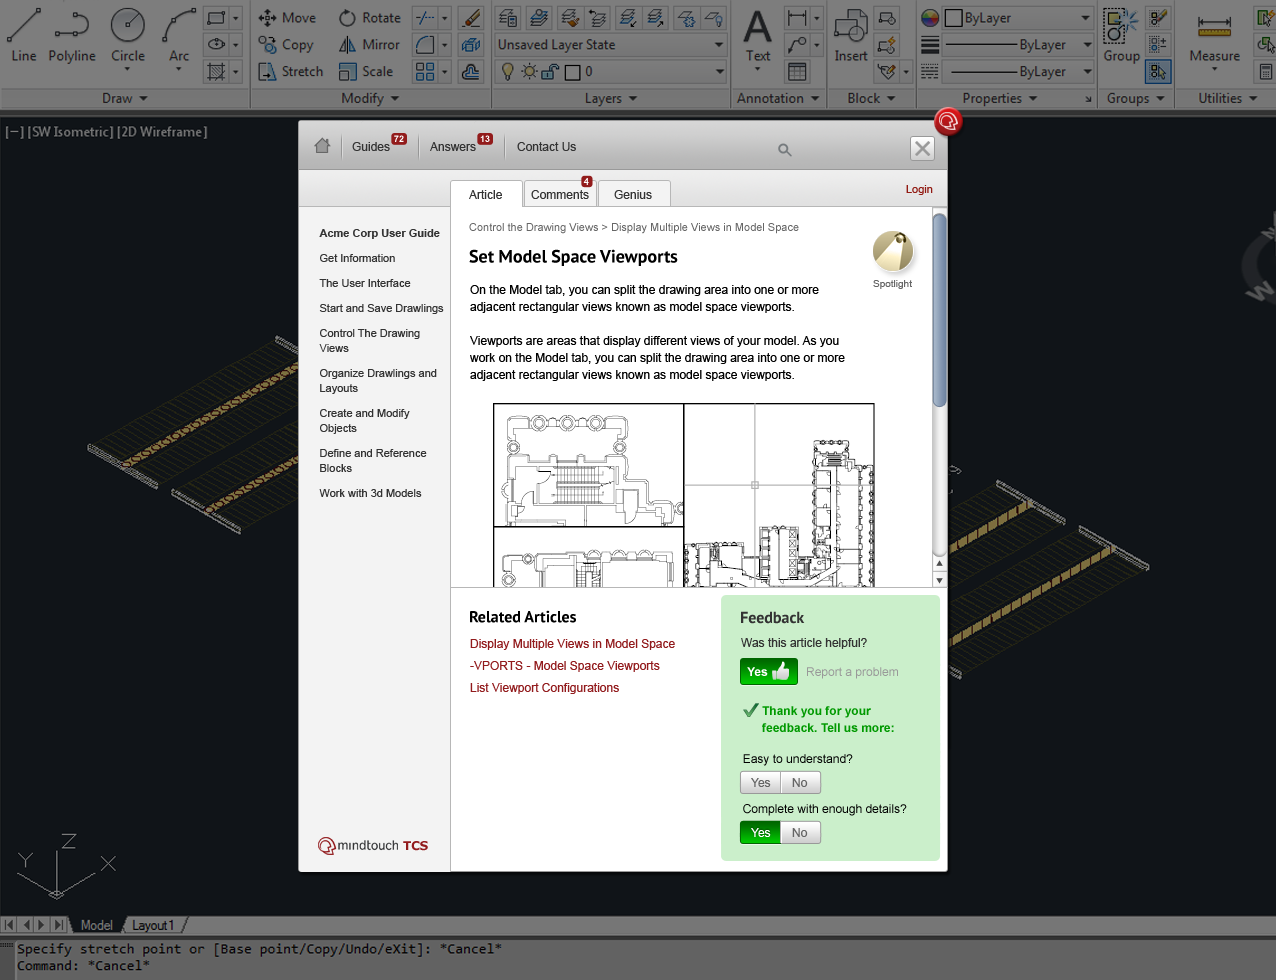Viewport: 1276px width, 980px height.
Task: Click the Array tool icon
Action: [425, 72]
